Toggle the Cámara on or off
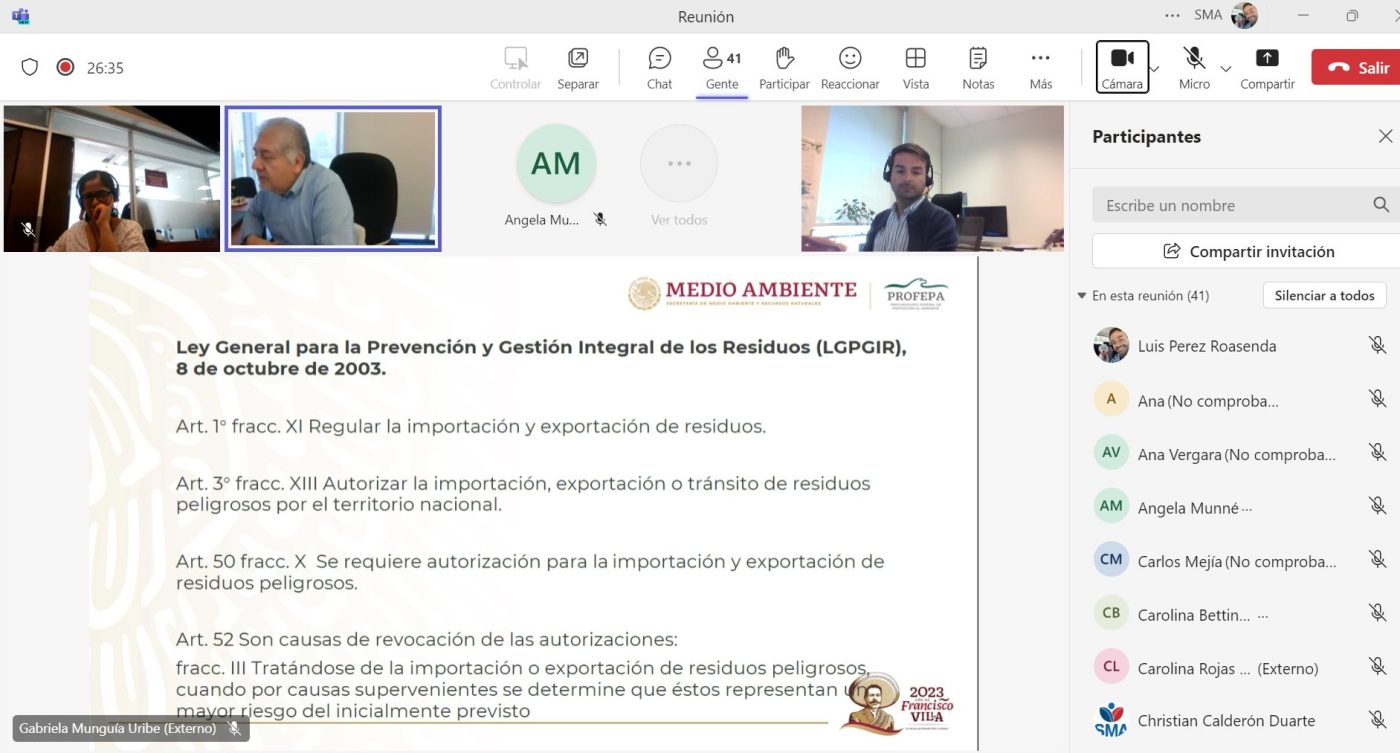Screen dimensions: 1400x753 click(x=1122, y=66)
